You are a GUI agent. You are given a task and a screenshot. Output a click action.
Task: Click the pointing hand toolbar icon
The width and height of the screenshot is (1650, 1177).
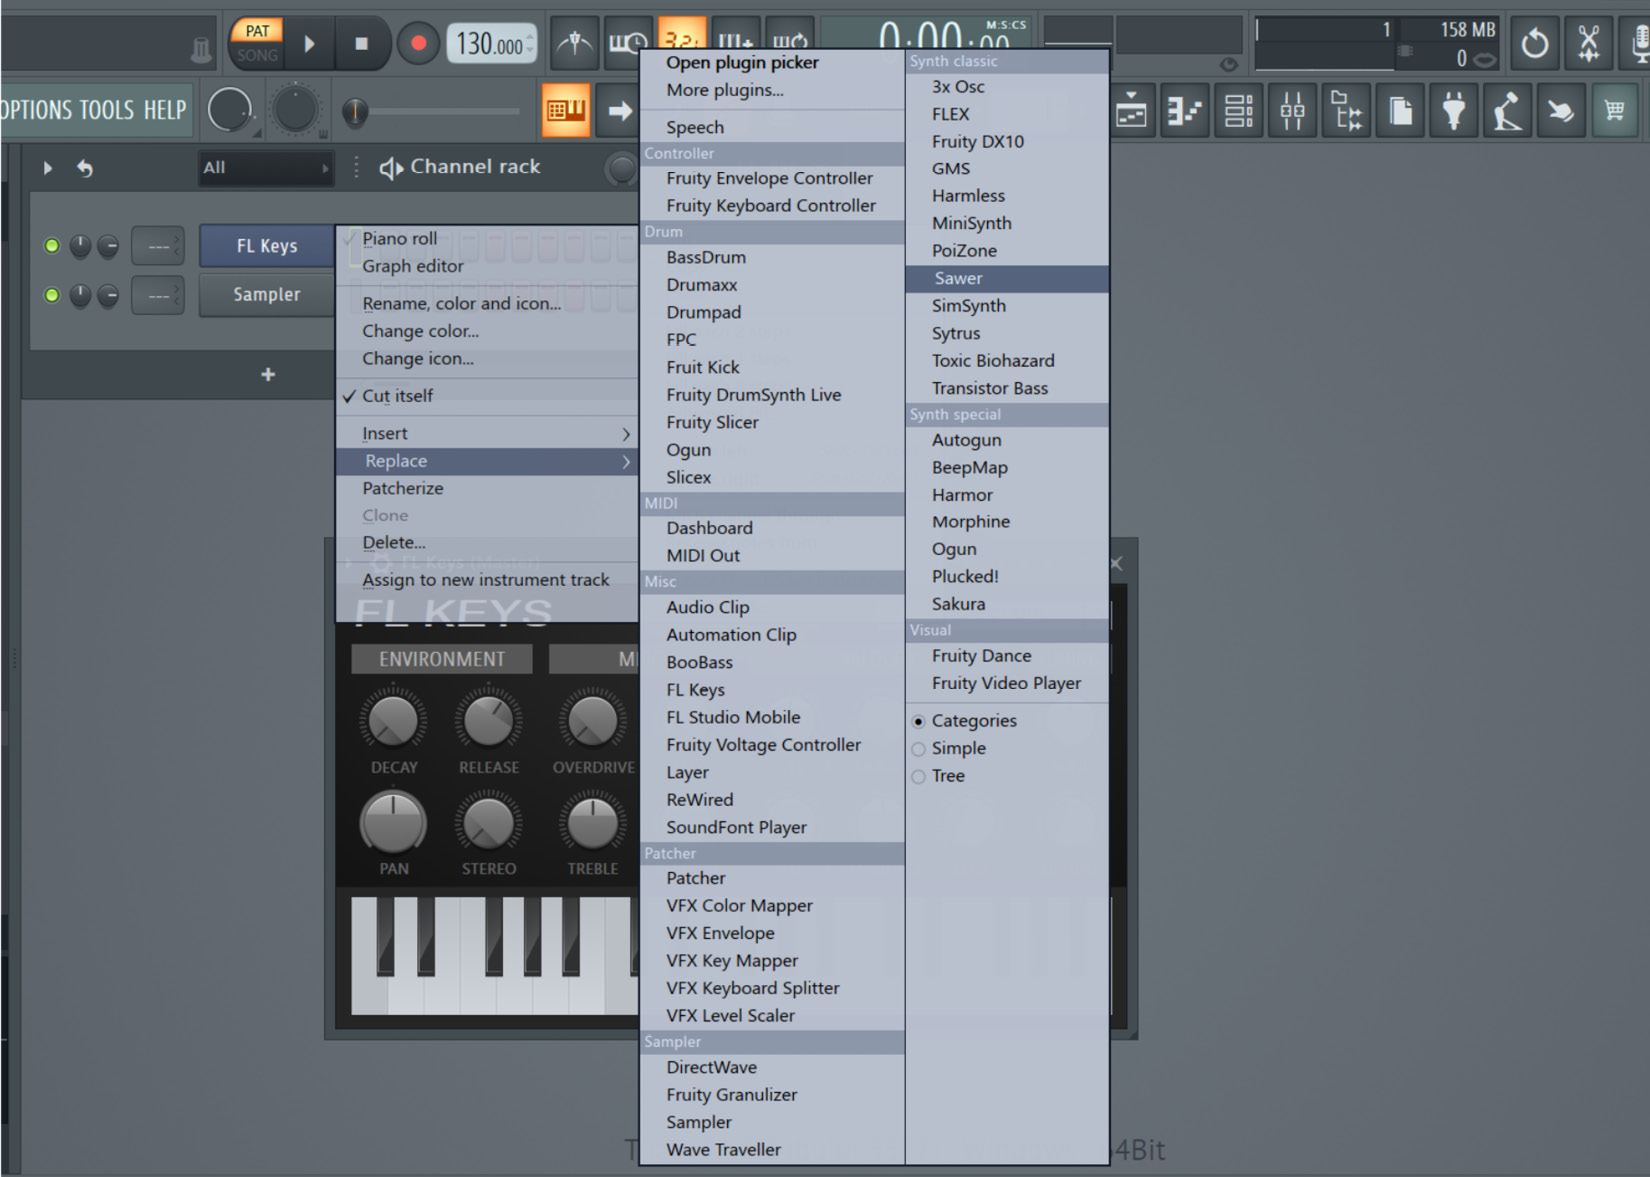click(x=1561, y=111)
